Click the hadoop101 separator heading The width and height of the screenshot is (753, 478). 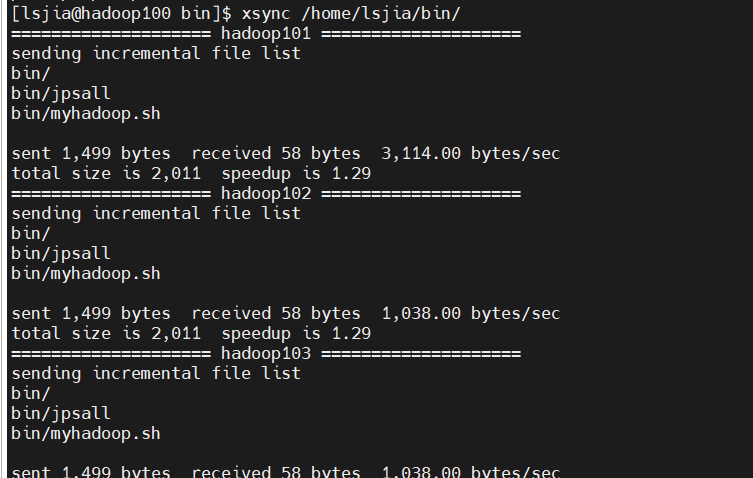266,34
